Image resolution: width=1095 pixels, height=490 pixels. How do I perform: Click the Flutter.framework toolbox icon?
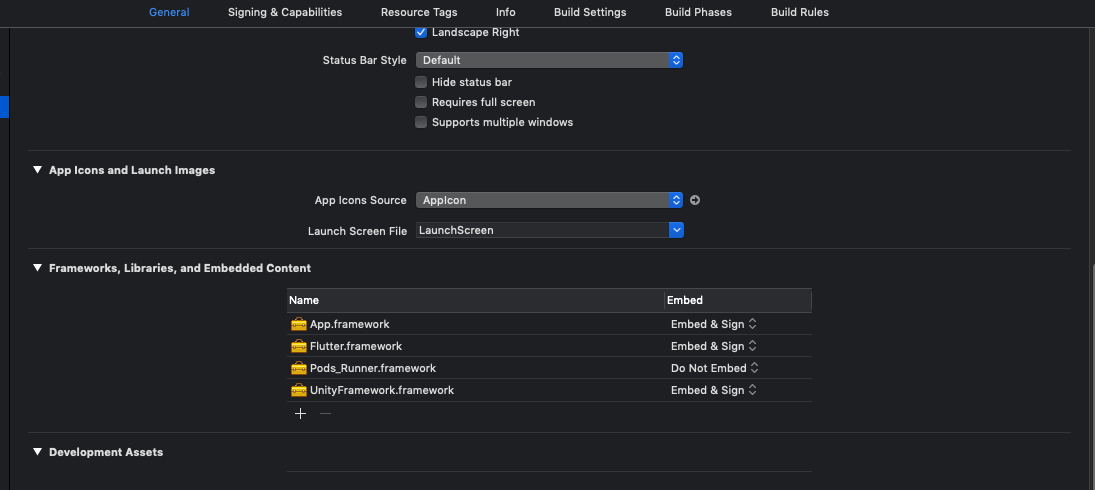(x=299, y=346)
